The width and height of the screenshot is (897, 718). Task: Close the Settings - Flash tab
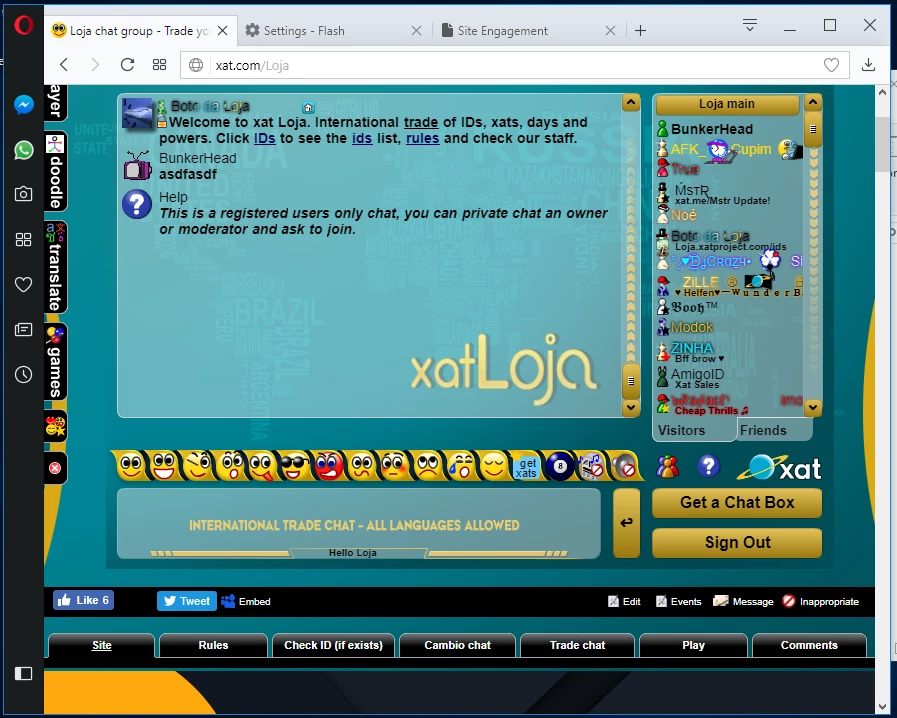click(416, 31)
